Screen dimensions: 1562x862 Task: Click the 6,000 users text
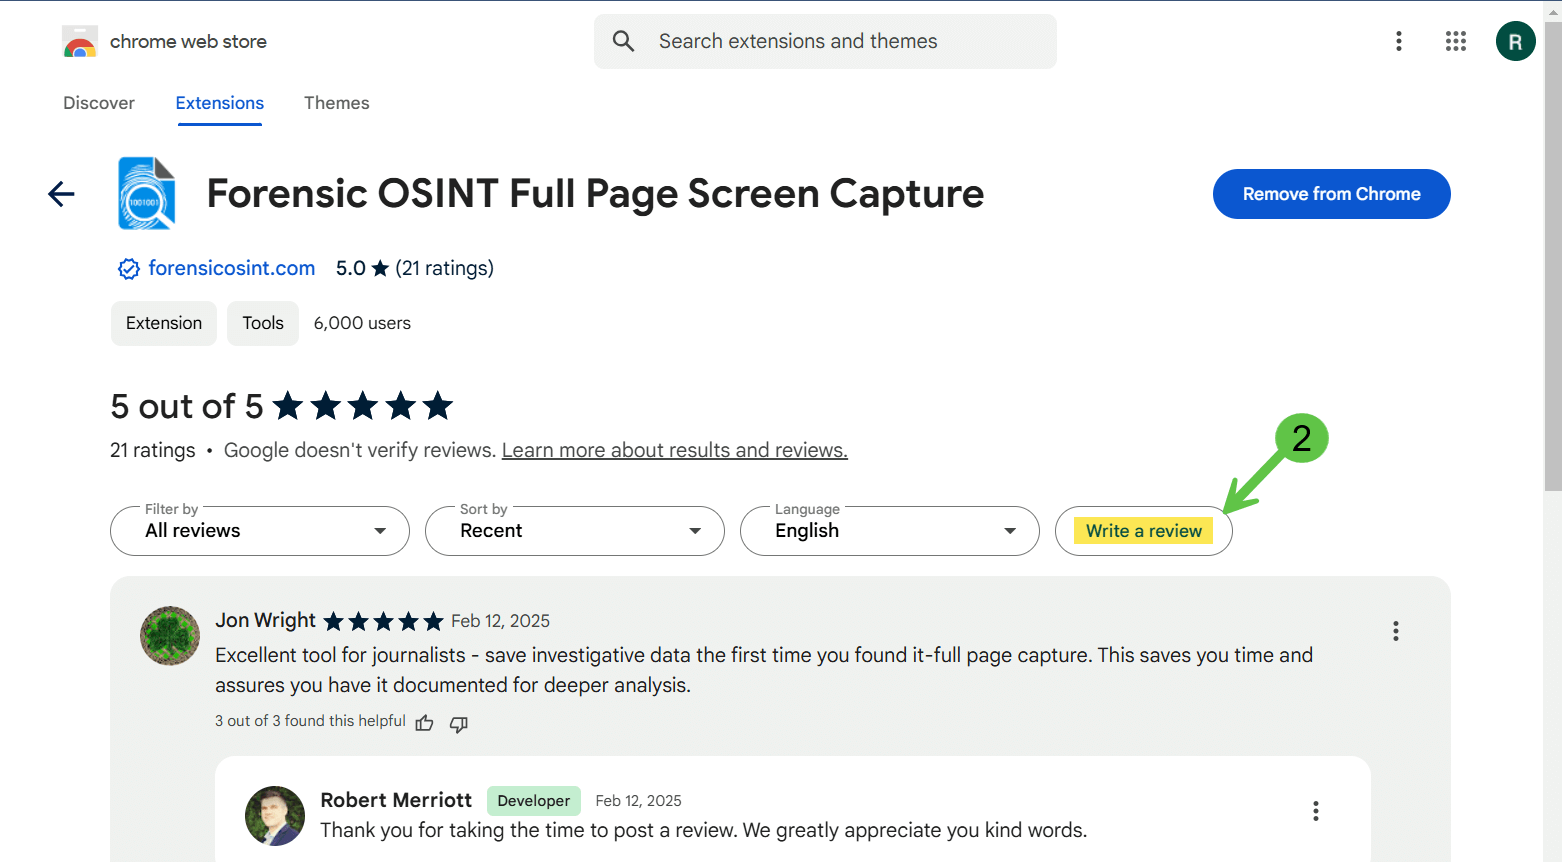362,323
